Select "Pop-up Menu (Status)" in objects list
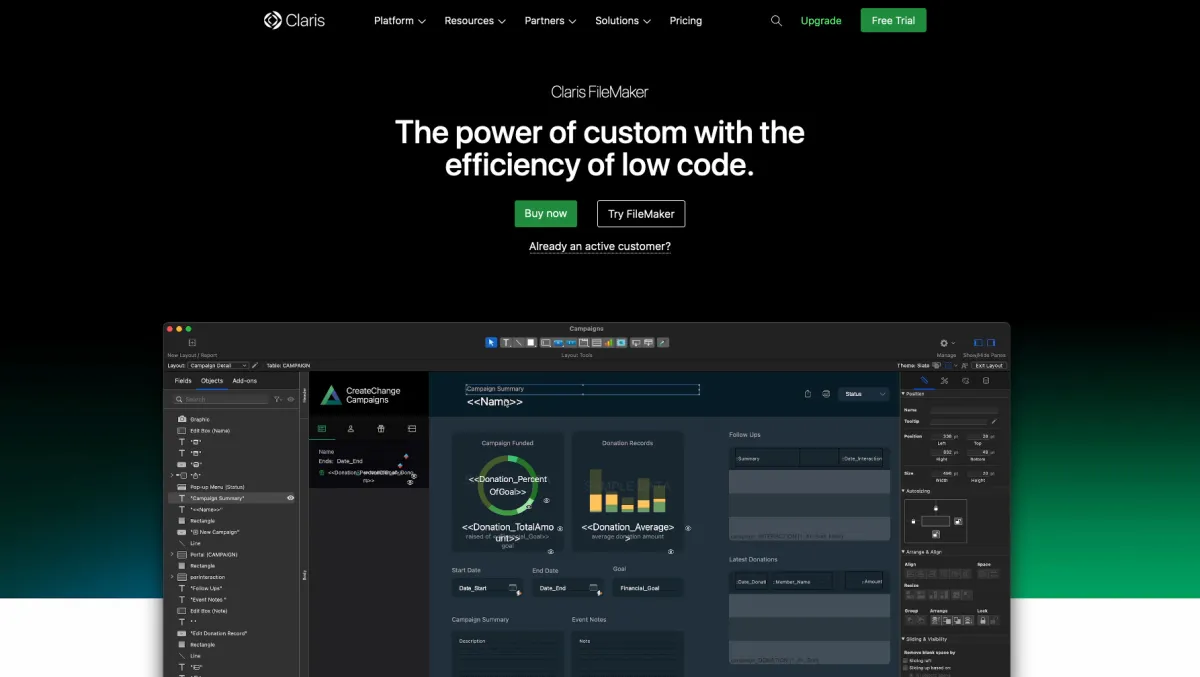1200x677 pixels. (x=217, y=486)
